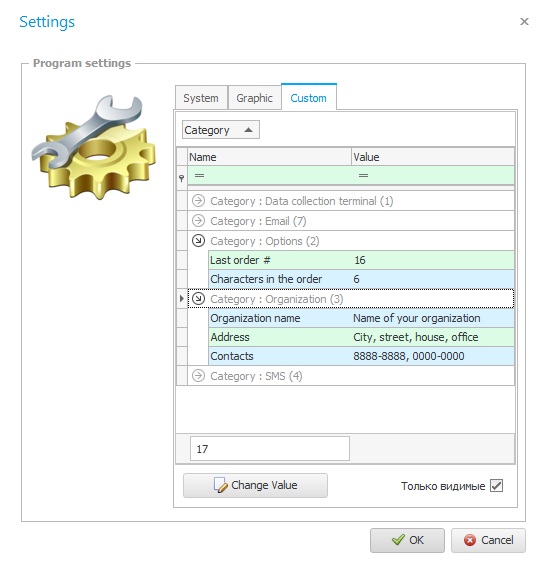
Task: Toggle the Только видимые checkbox
Action: (496, 485)
